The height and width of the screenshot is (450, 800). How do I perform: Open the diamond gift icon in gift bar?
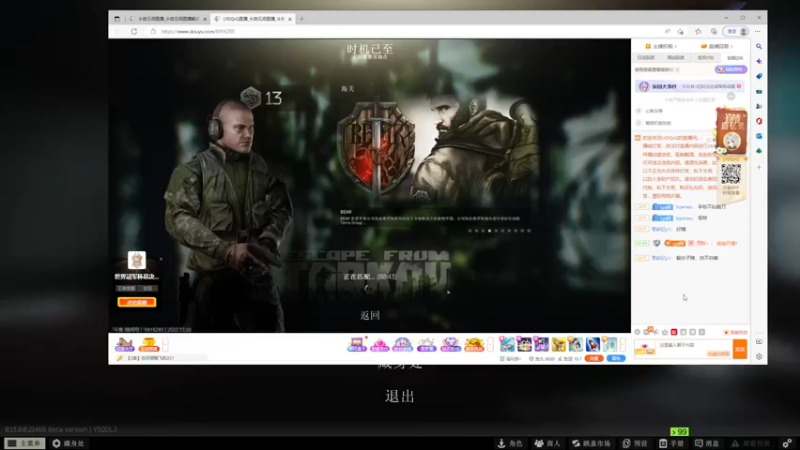(x=450, y=344)
